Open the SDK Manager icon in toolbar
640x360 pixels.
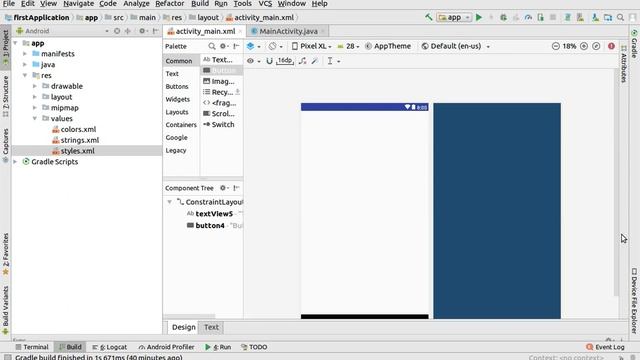pos(596,18)
